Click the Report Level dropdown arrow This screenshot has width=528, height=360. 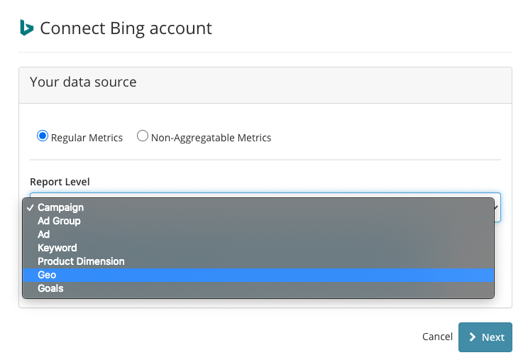tap(496, 207)
